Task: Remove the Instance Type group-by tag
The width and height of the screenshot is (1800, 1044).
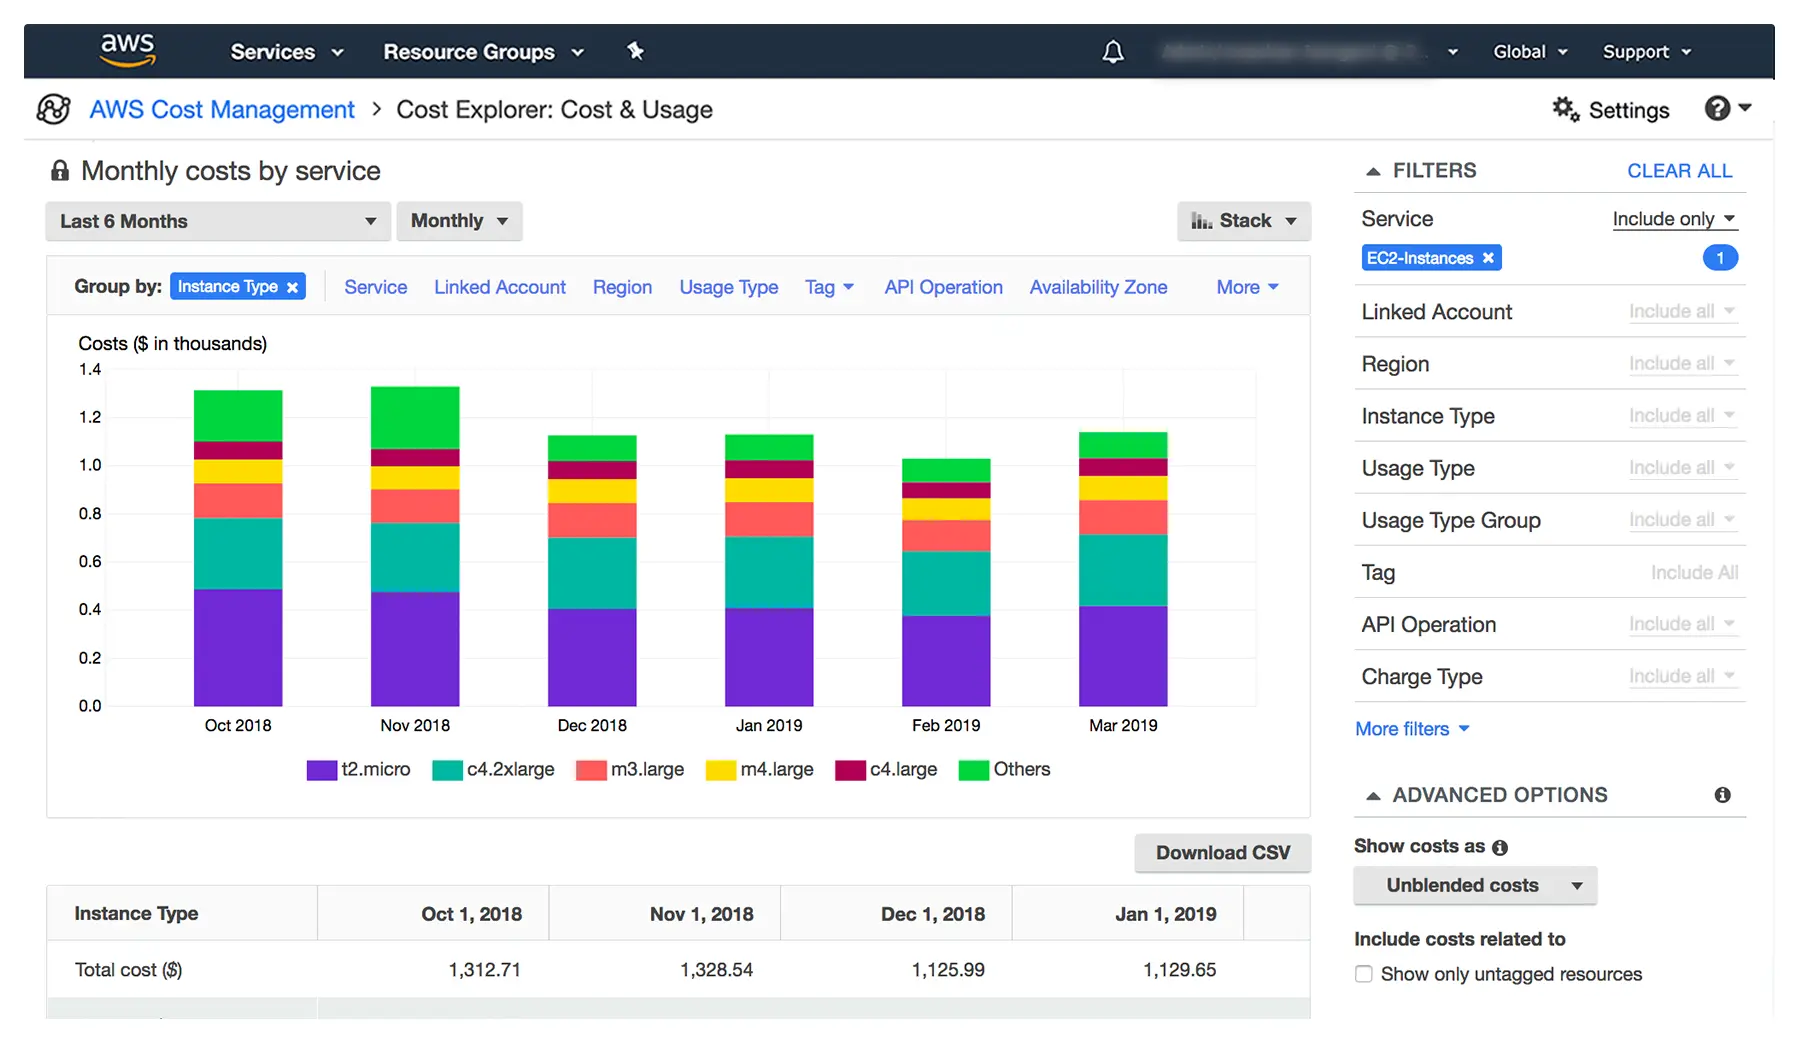Action: coord(292,288)
